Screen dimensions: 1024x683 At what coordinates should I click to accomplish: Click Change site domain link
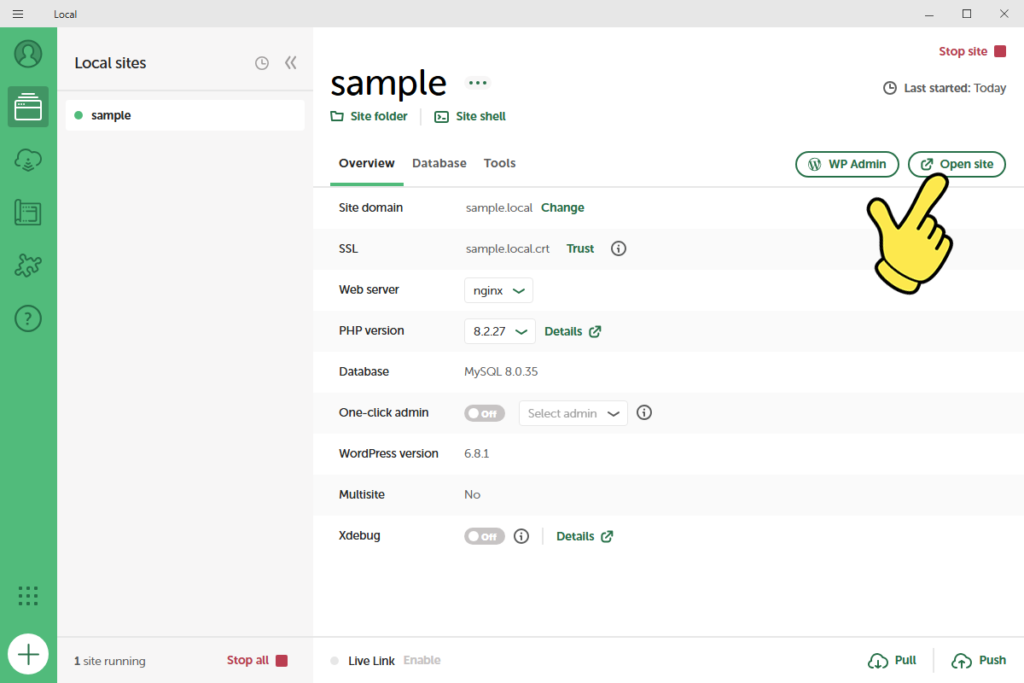coord(562,208)
